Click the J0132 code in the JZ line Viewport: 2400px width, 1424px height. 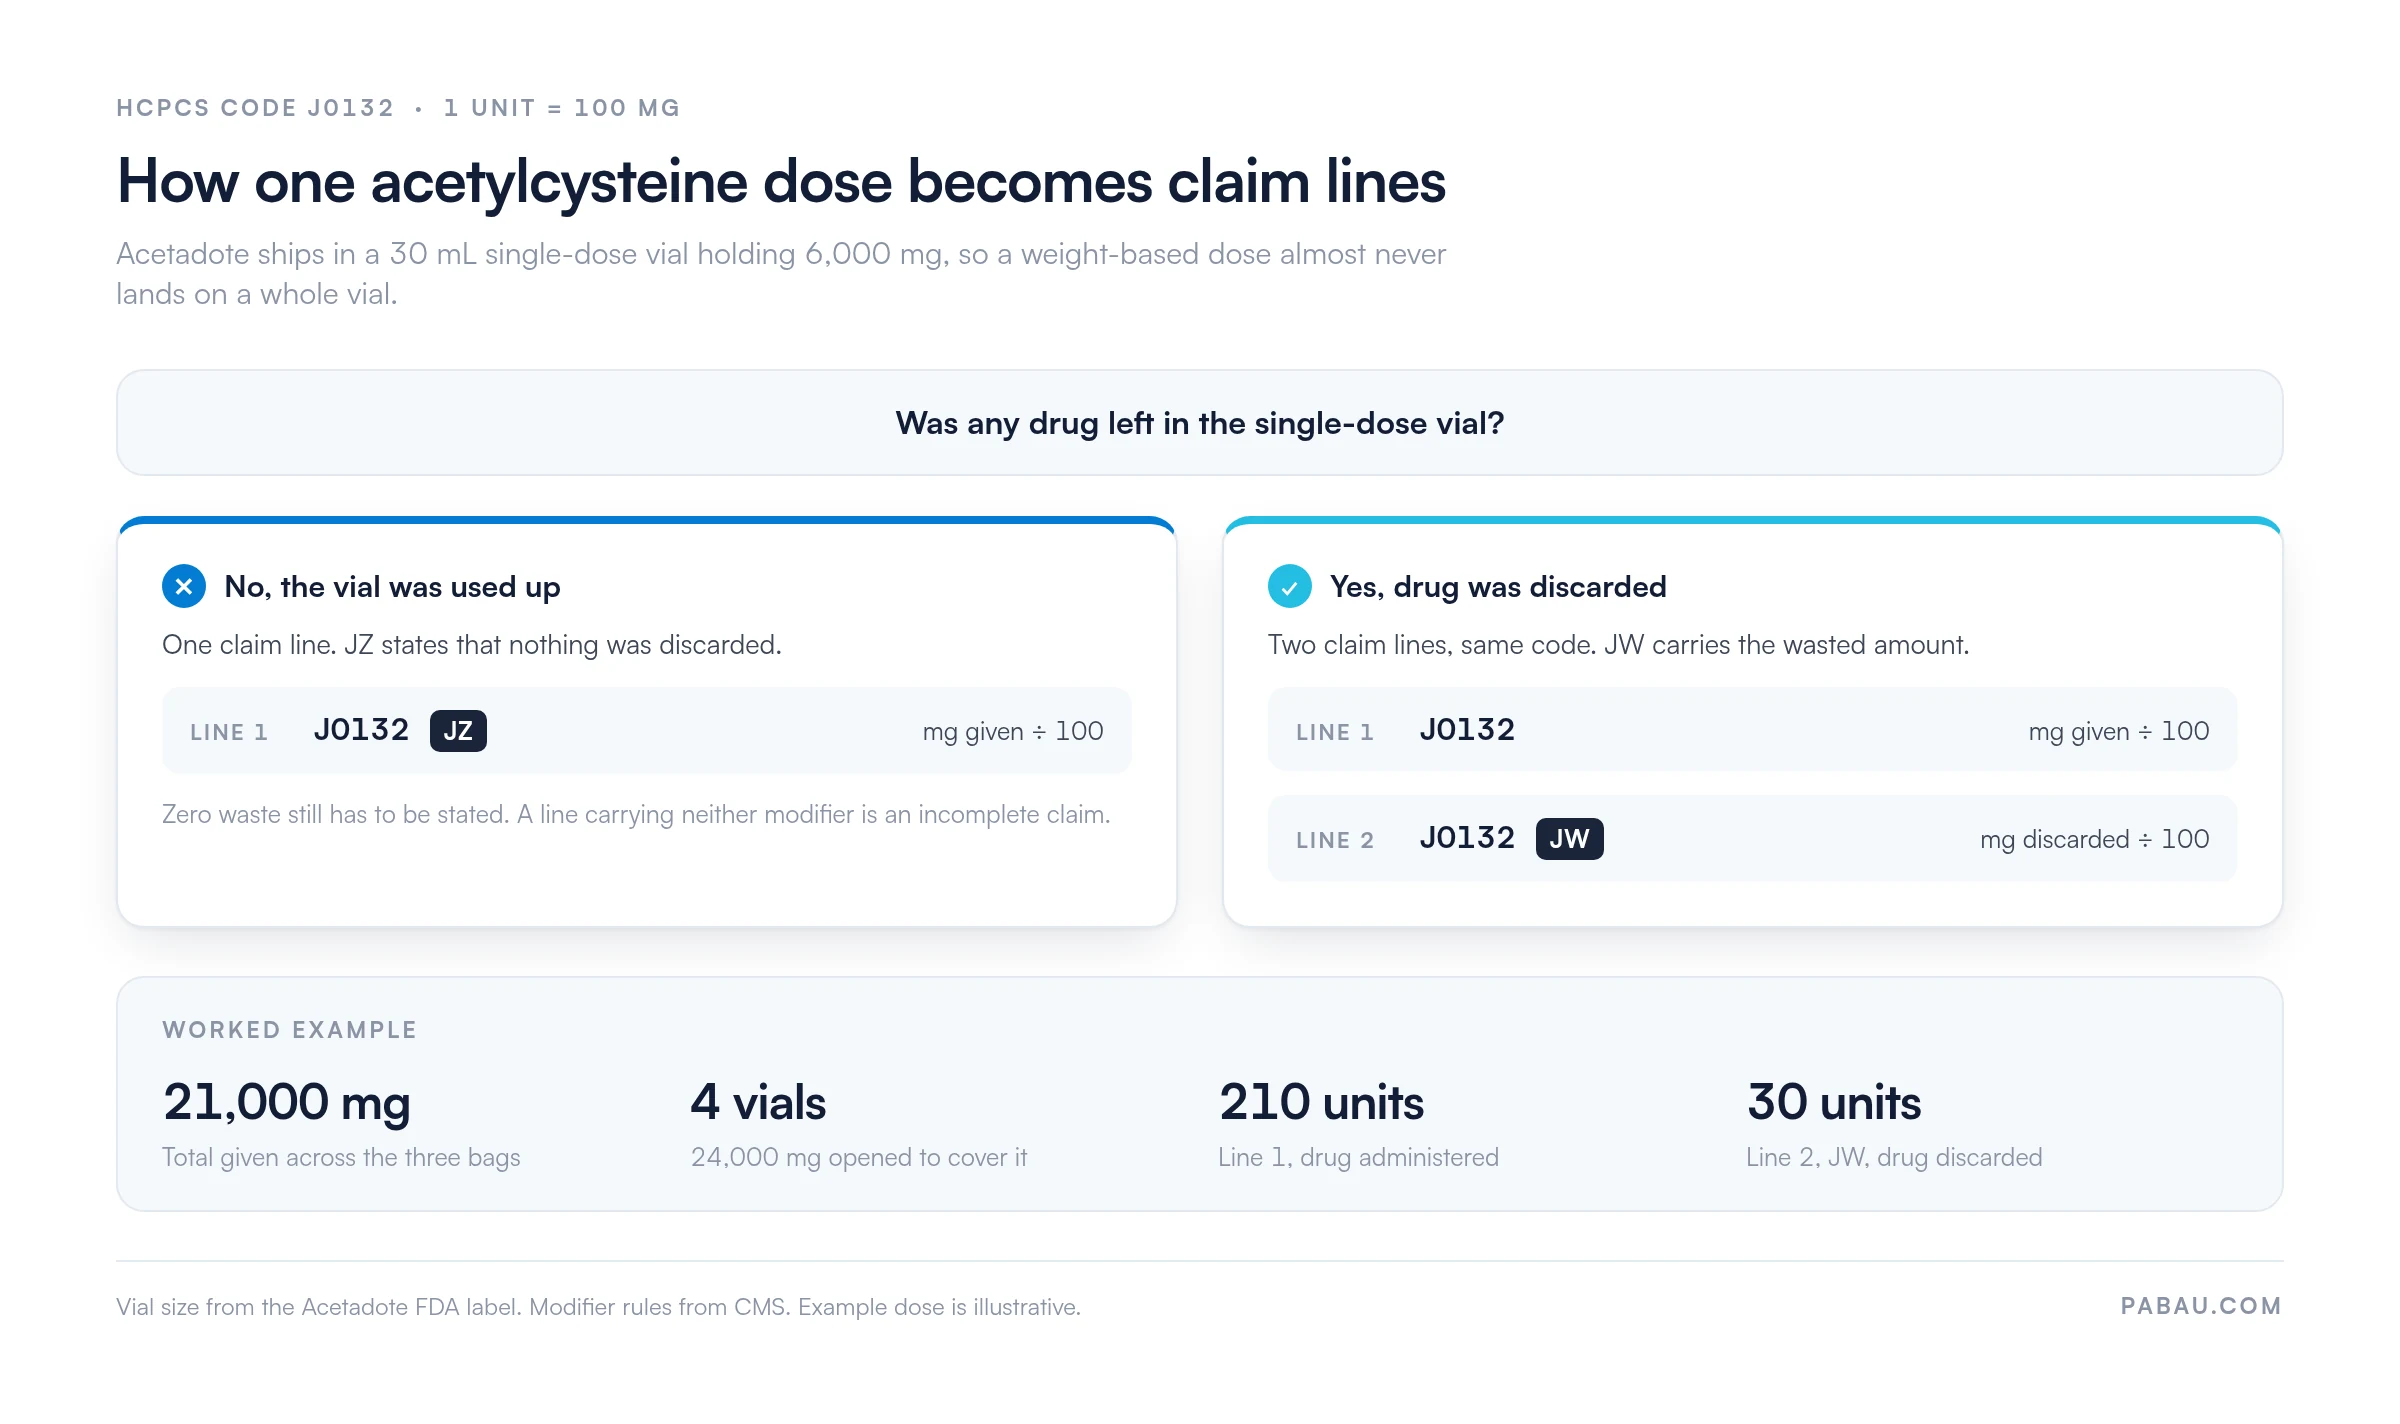coord(361,730)
